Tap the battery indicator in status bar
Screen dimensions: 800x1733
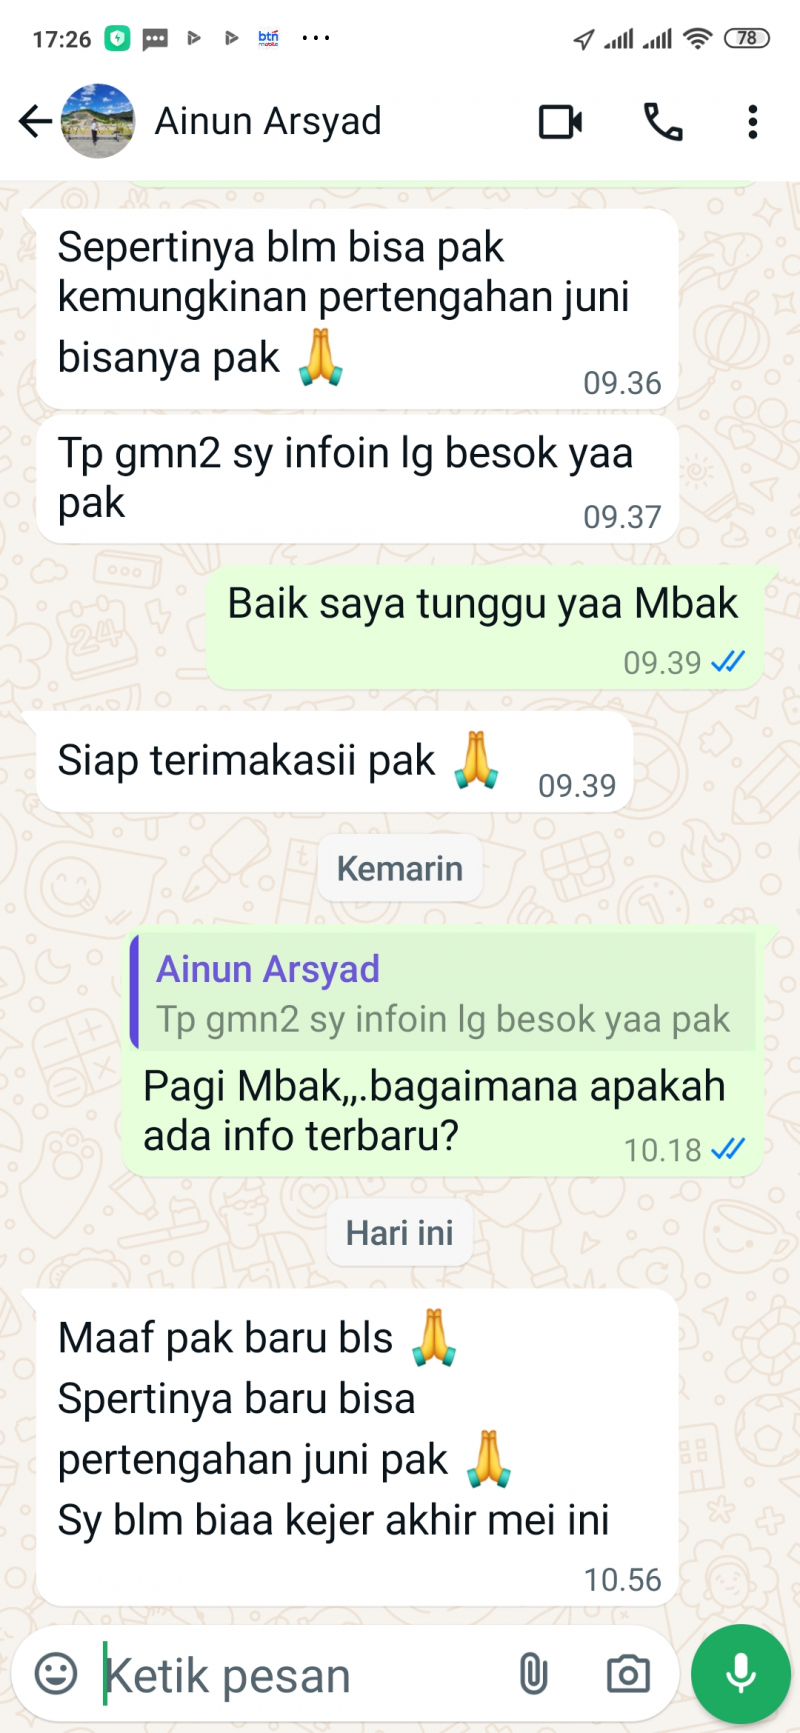747,38
